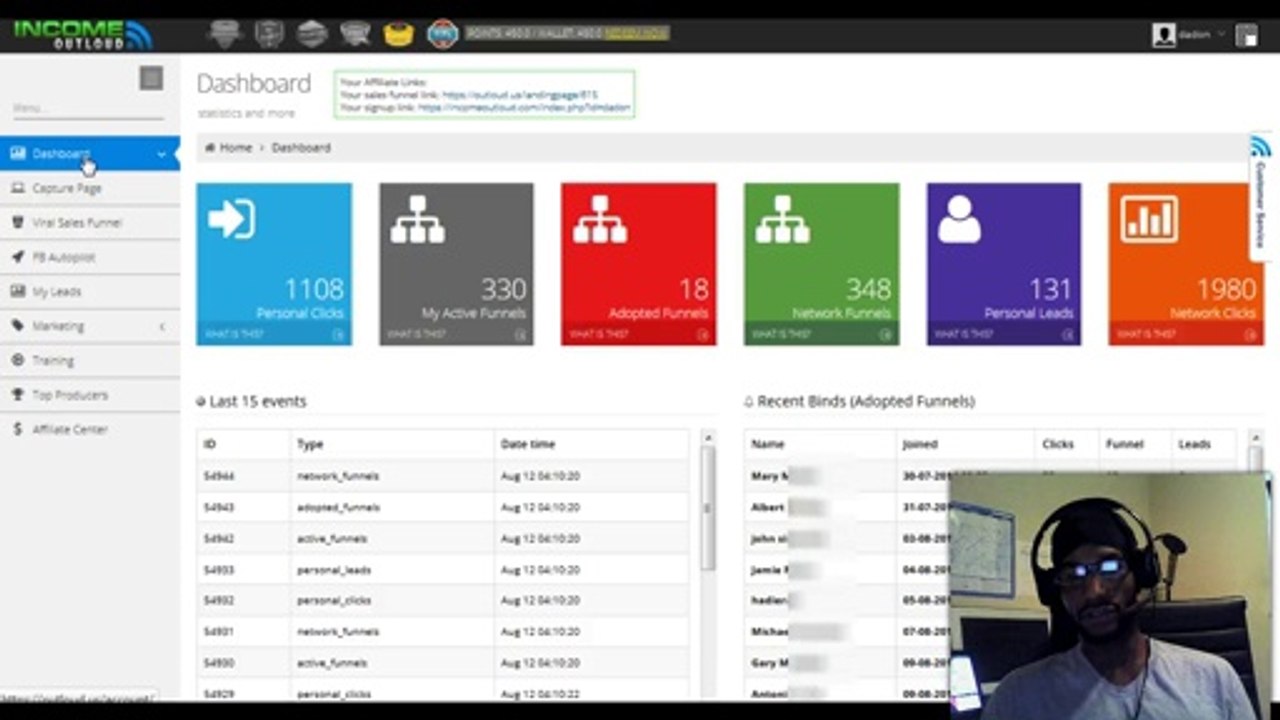This screenshot has height=720, width=1280.
Task: Click the Dashboard sidebar chart icon
Action: pyautogui.click(x=18, y=153)
